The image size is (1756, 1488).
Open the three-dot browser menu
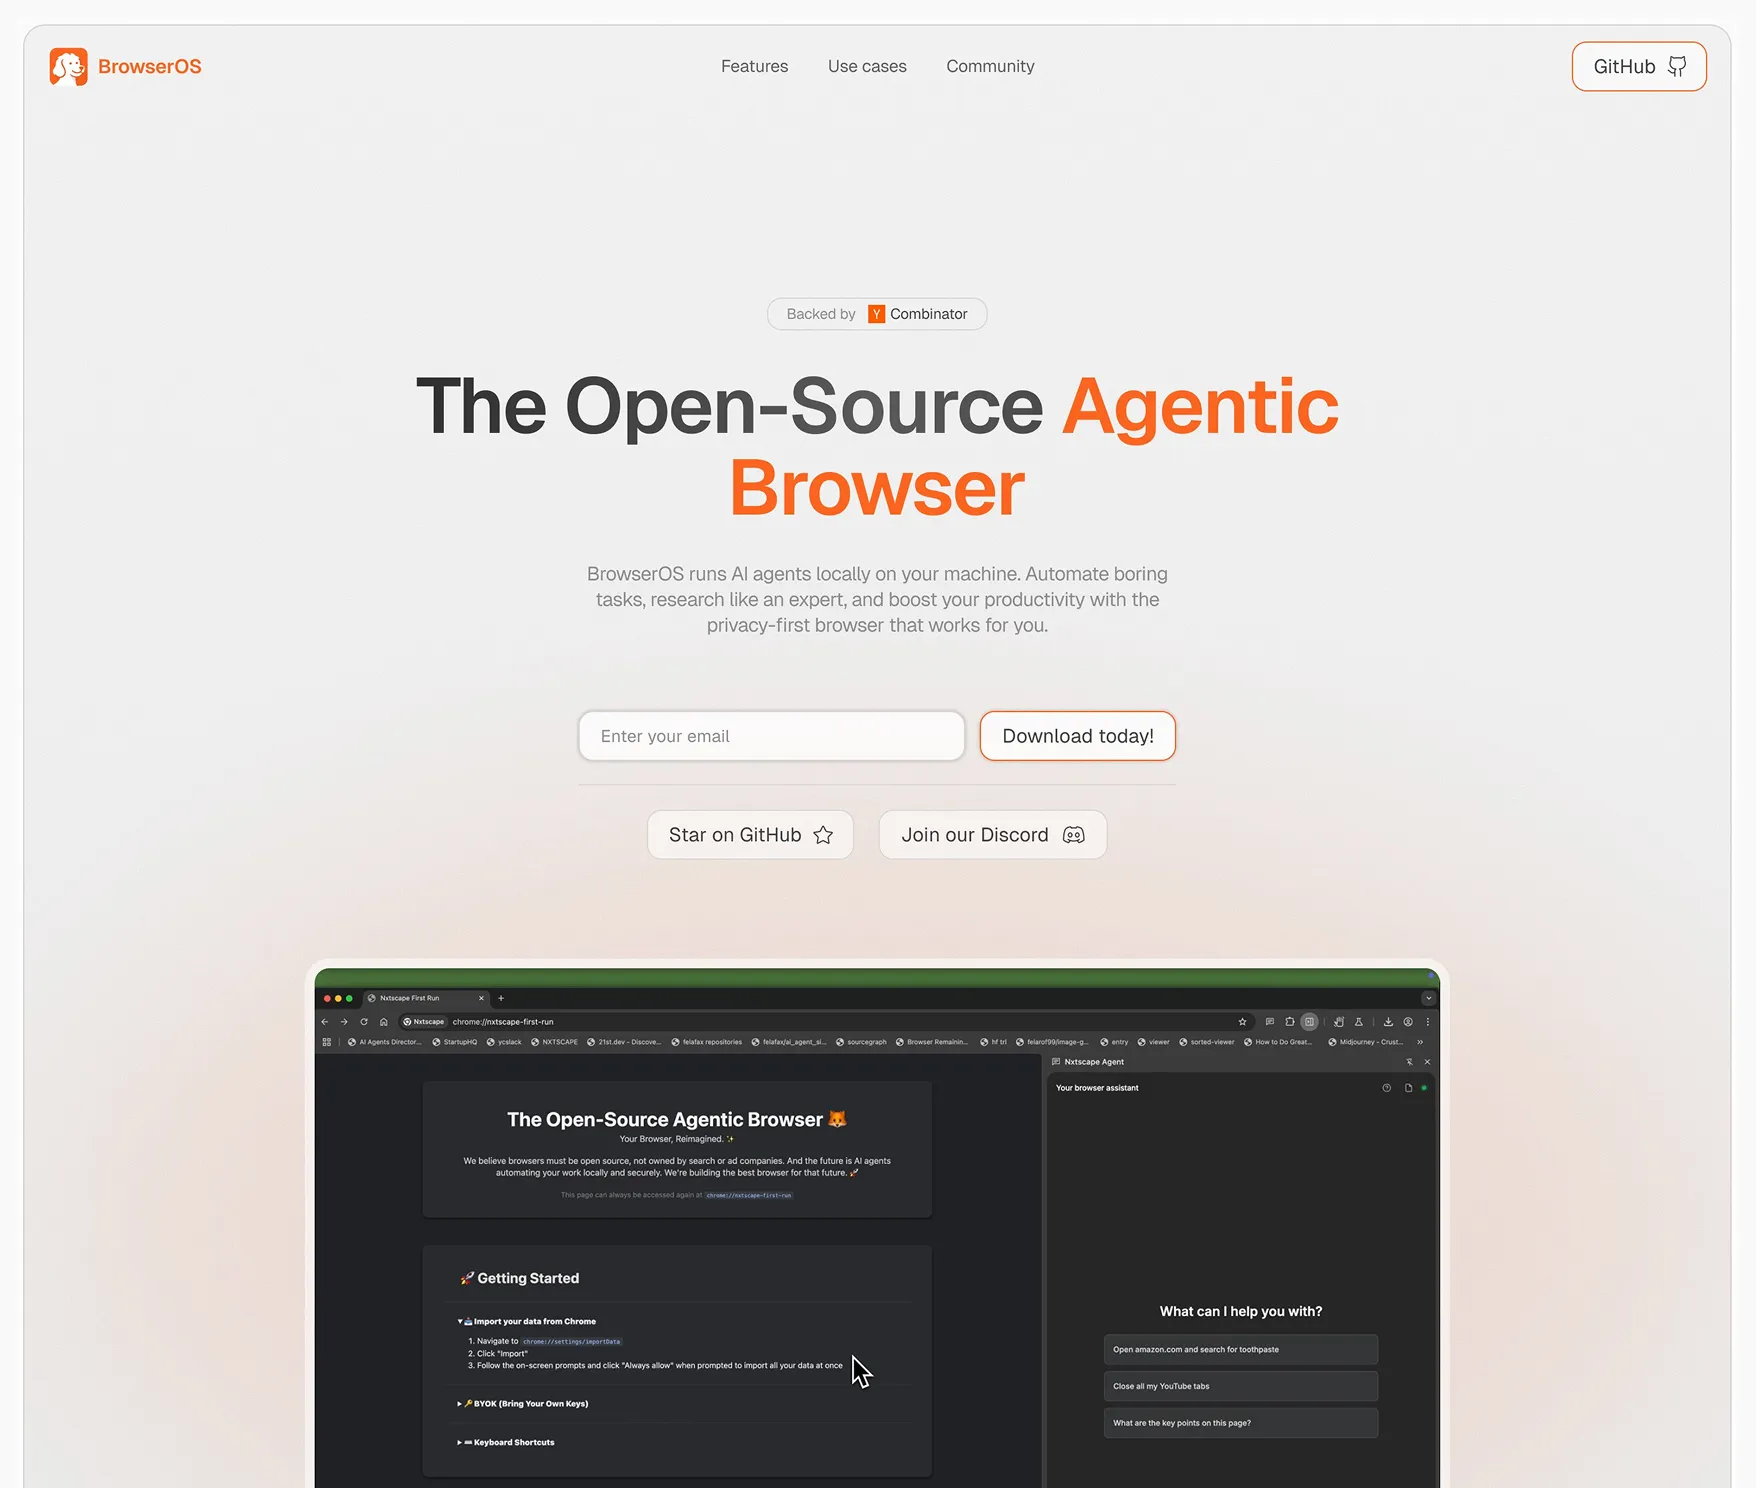(x=1428, y=1022)
